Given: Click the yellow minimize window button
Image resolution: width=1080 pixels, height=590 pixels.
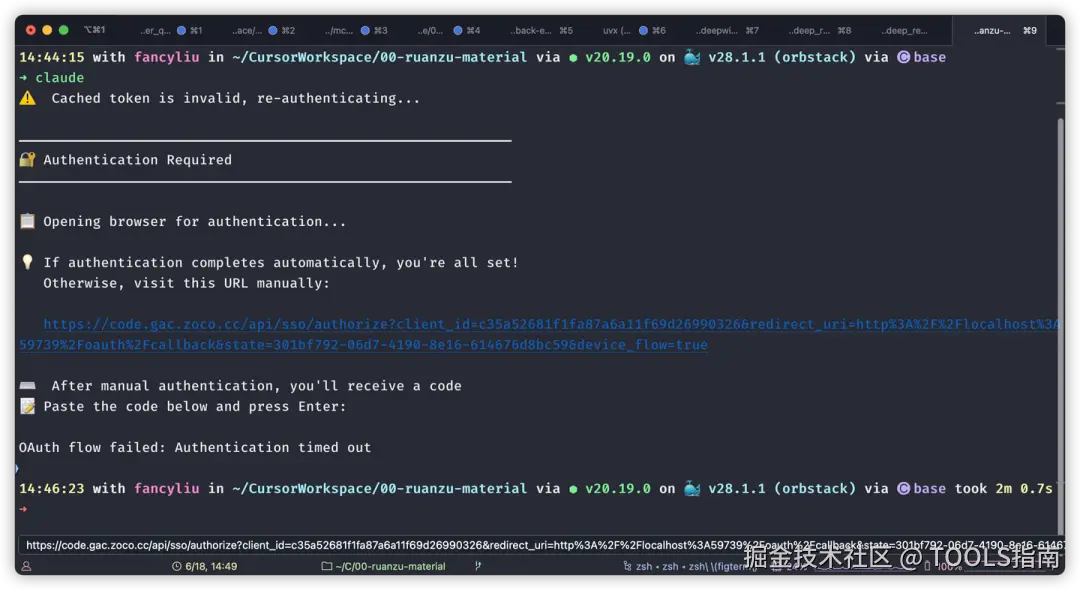Looking at the screenshot, I should click(x=47, y=30).
